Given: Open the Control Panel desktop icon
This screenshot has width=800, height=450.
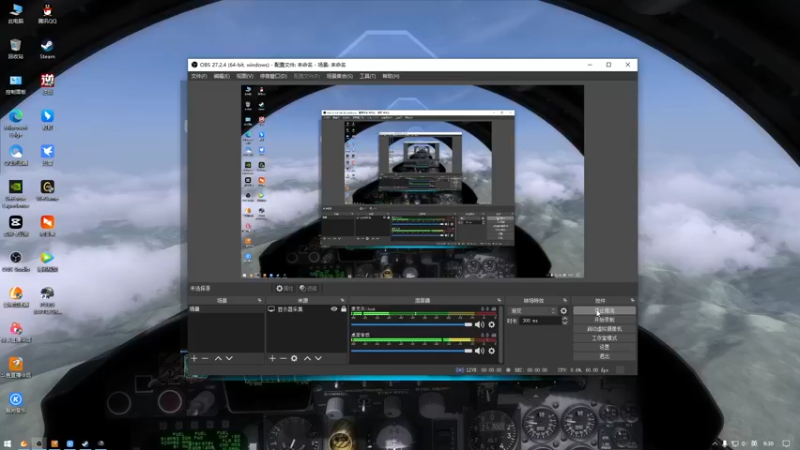Looking at the screenshot, I should pos(16,84).
